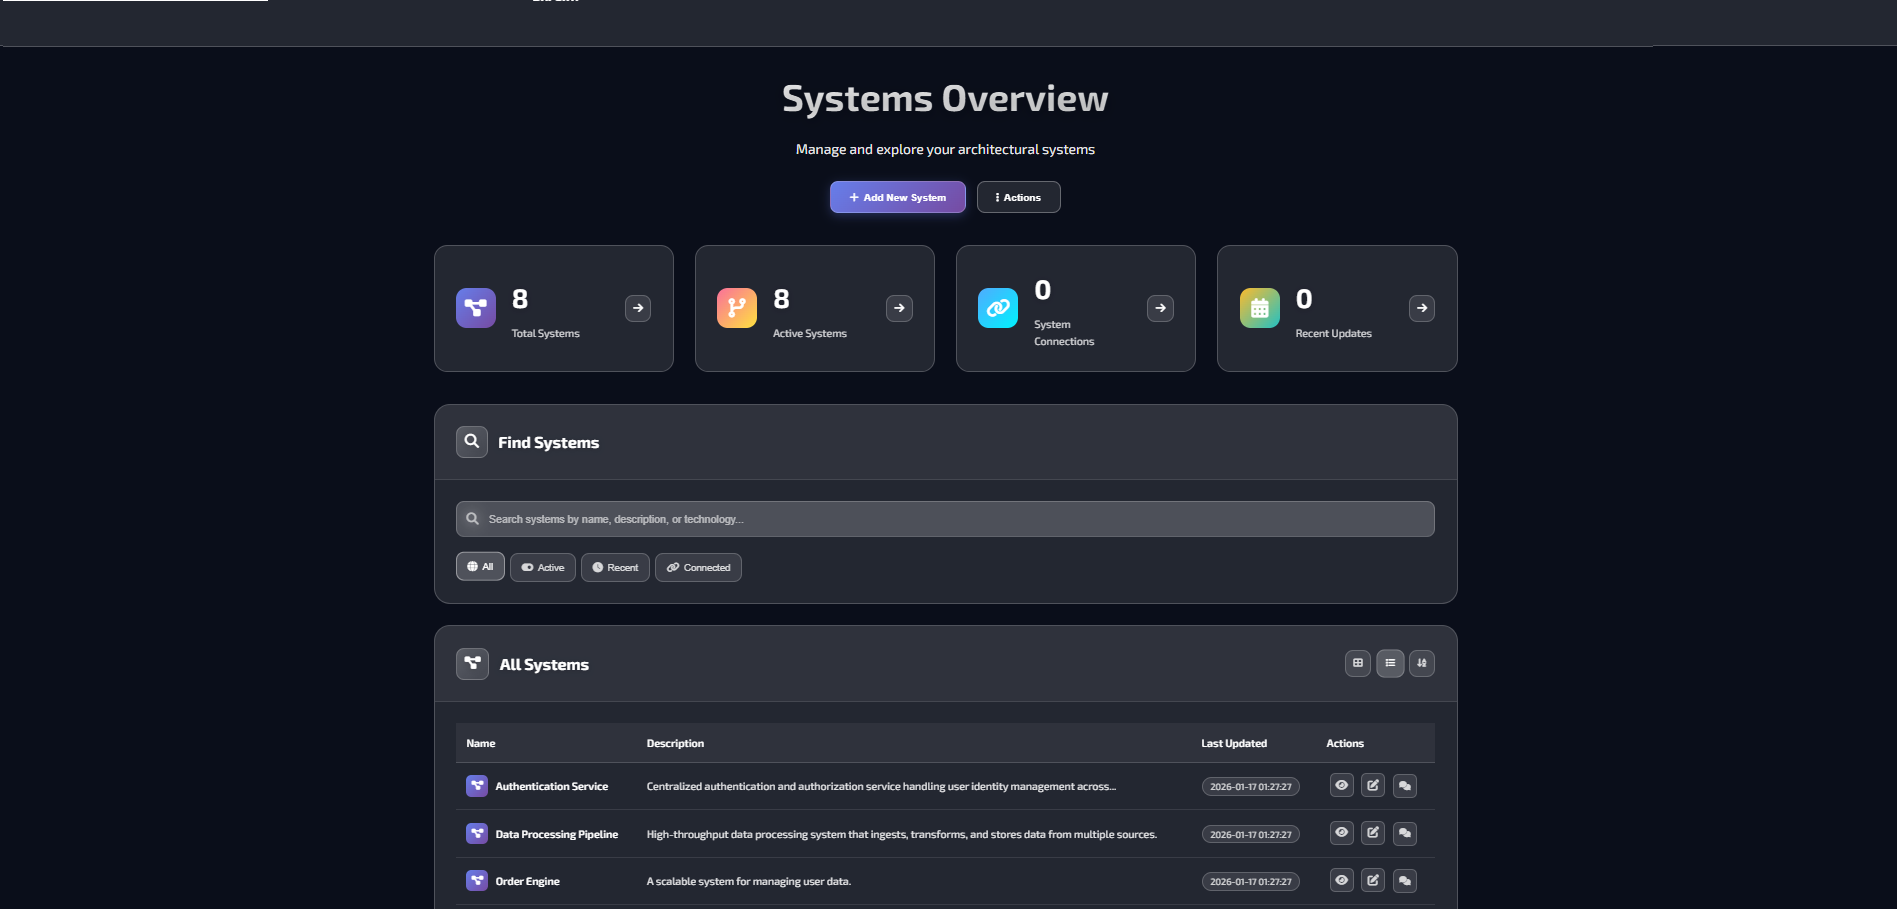Open view details for Authentication Service

(x=1341, y=785)
